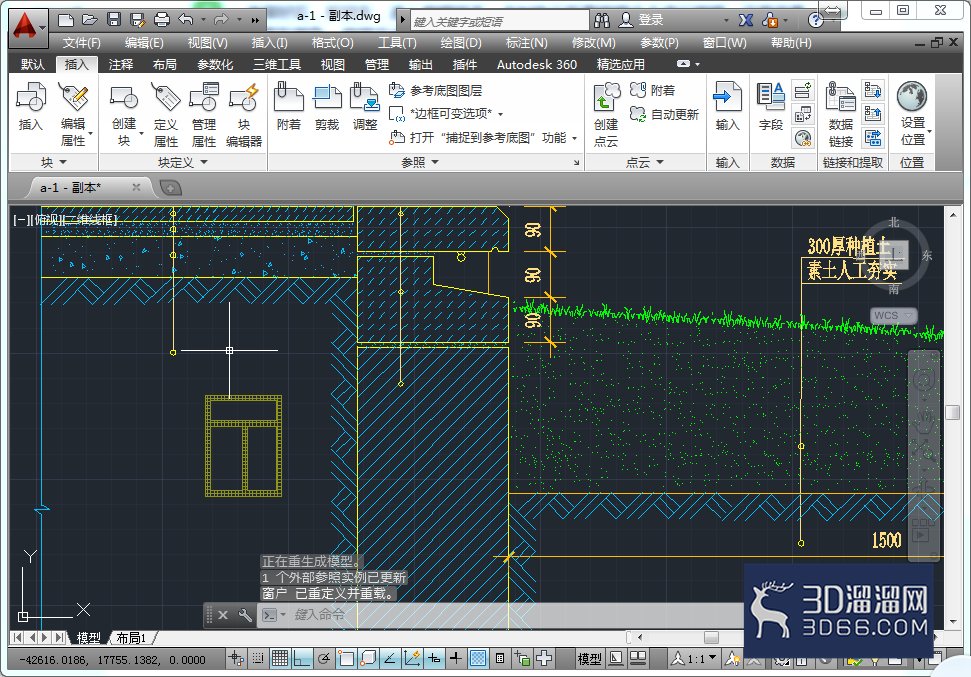This screenshot has width=971, height=677.
Task: Click the keyword search input field
Action: (499, 21)
